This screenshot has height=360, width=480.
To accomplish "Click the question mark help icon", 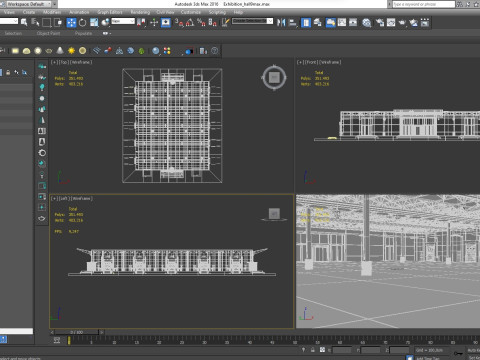I will (x=215, y=51).
